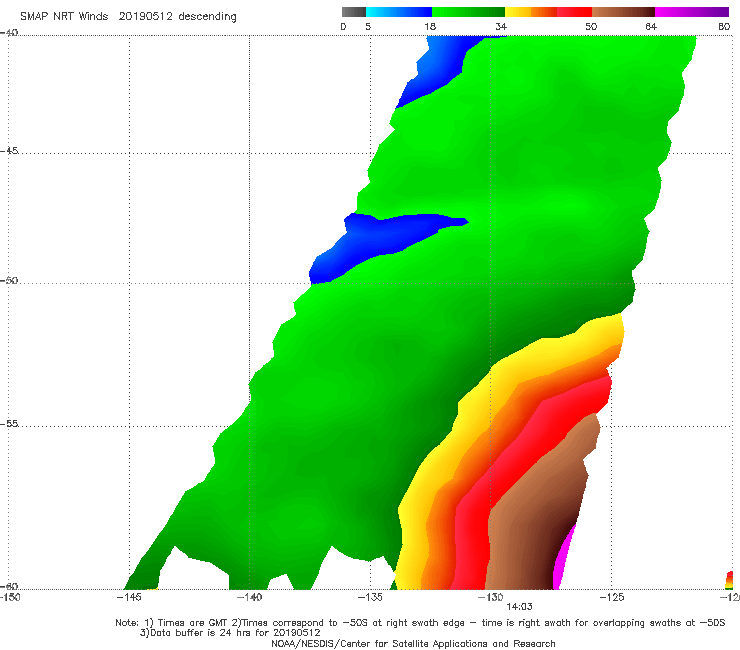Click the '-145' longitude axis label

(x=129, y=597)
